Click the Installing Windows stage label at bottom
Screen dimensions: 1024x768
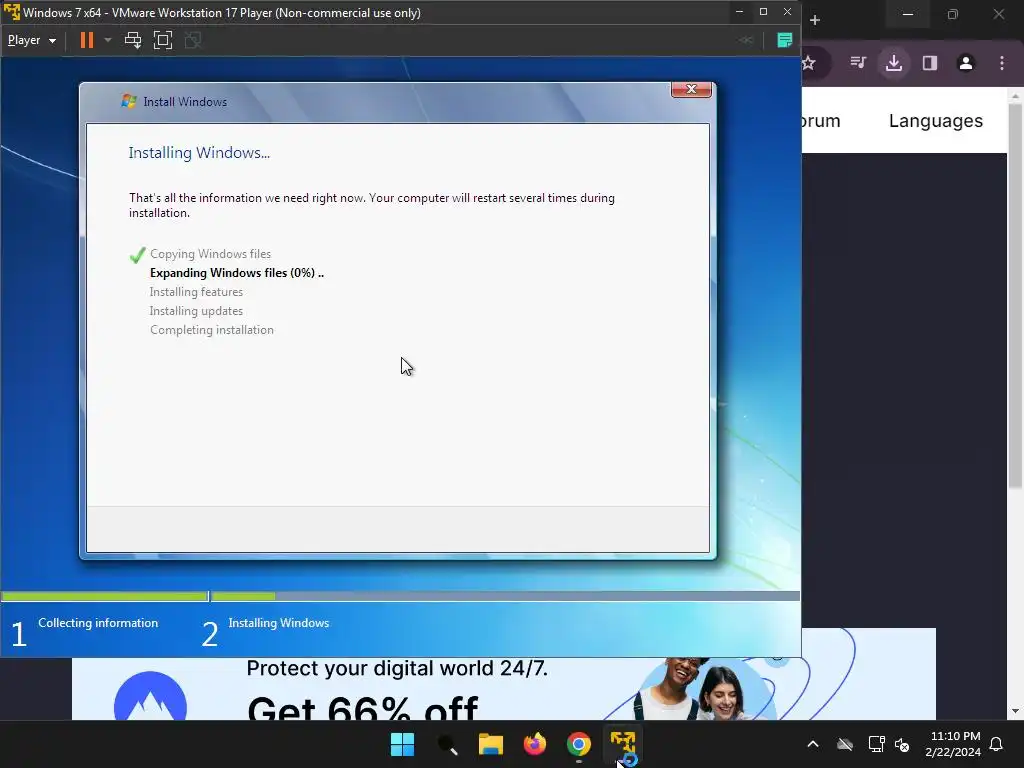279,623
